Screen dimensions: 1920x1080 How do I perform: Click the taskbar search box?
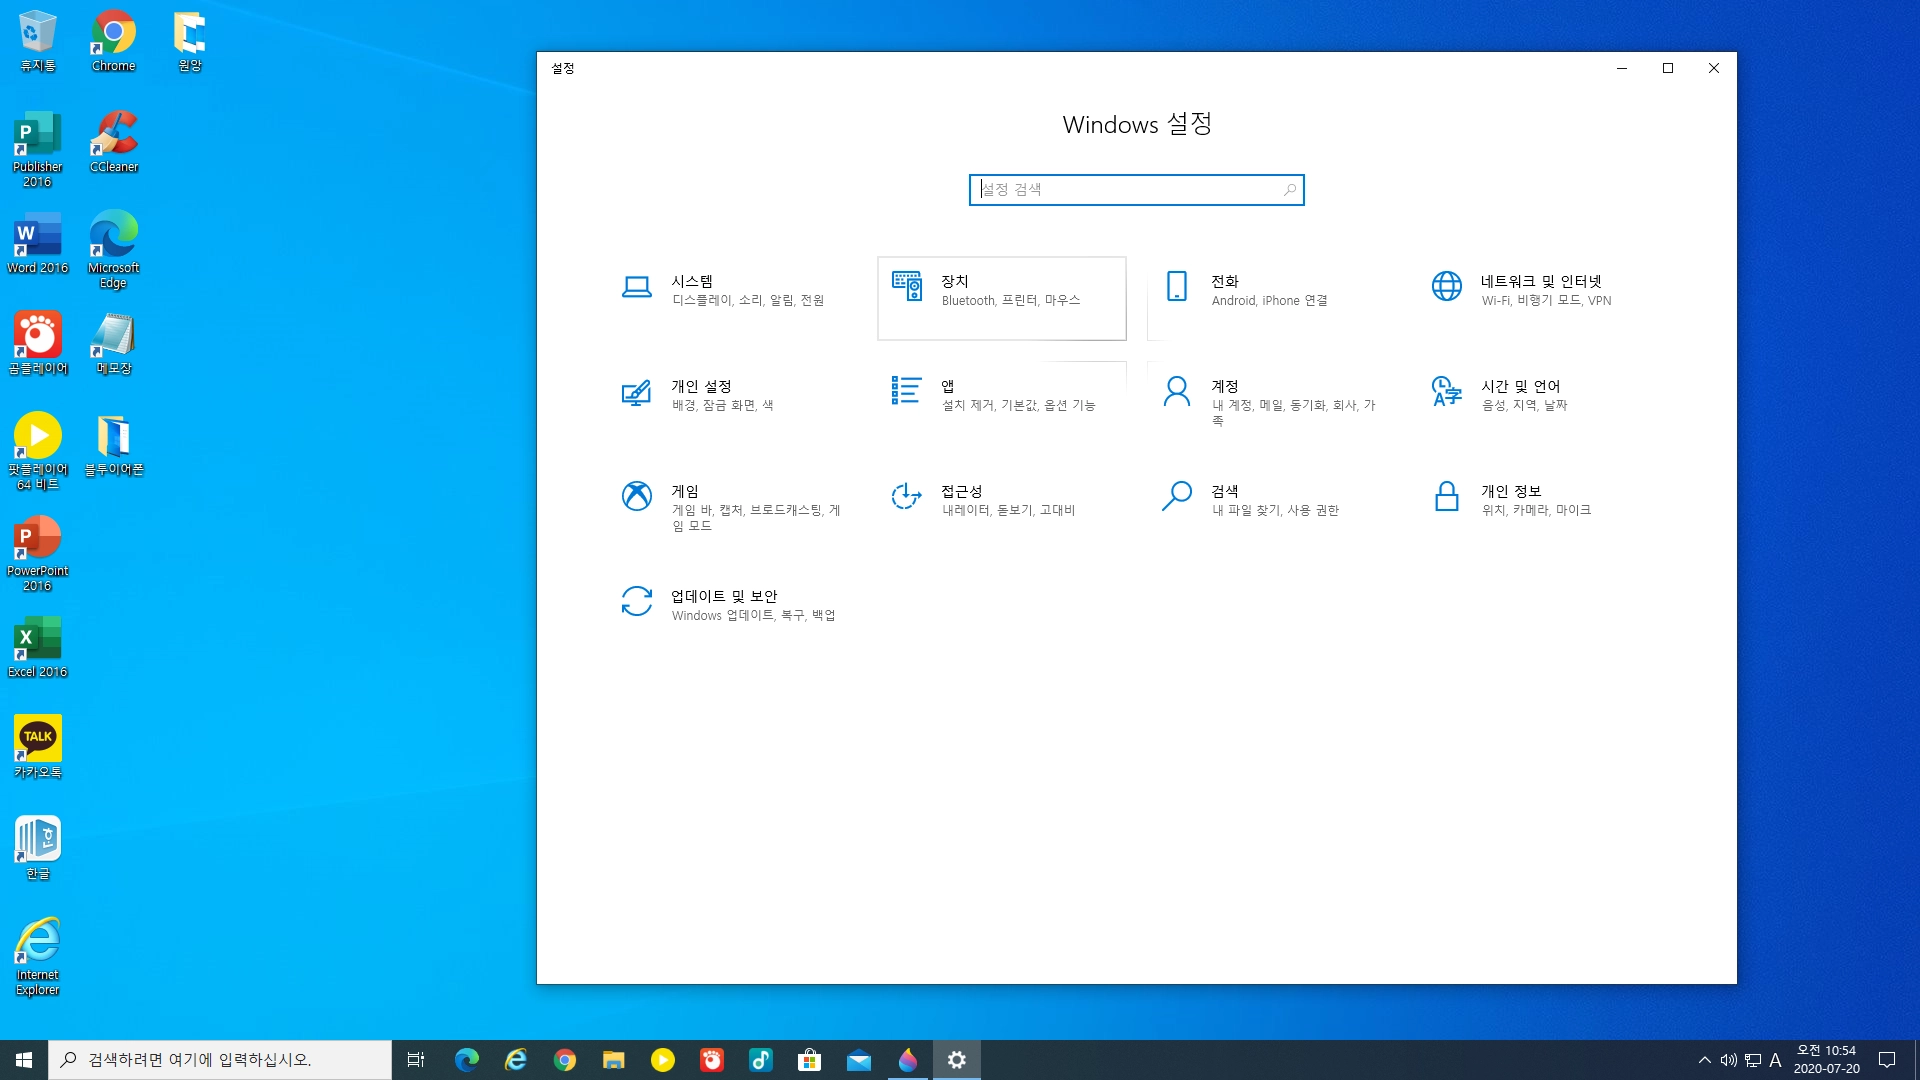[x=220, y=1060]
